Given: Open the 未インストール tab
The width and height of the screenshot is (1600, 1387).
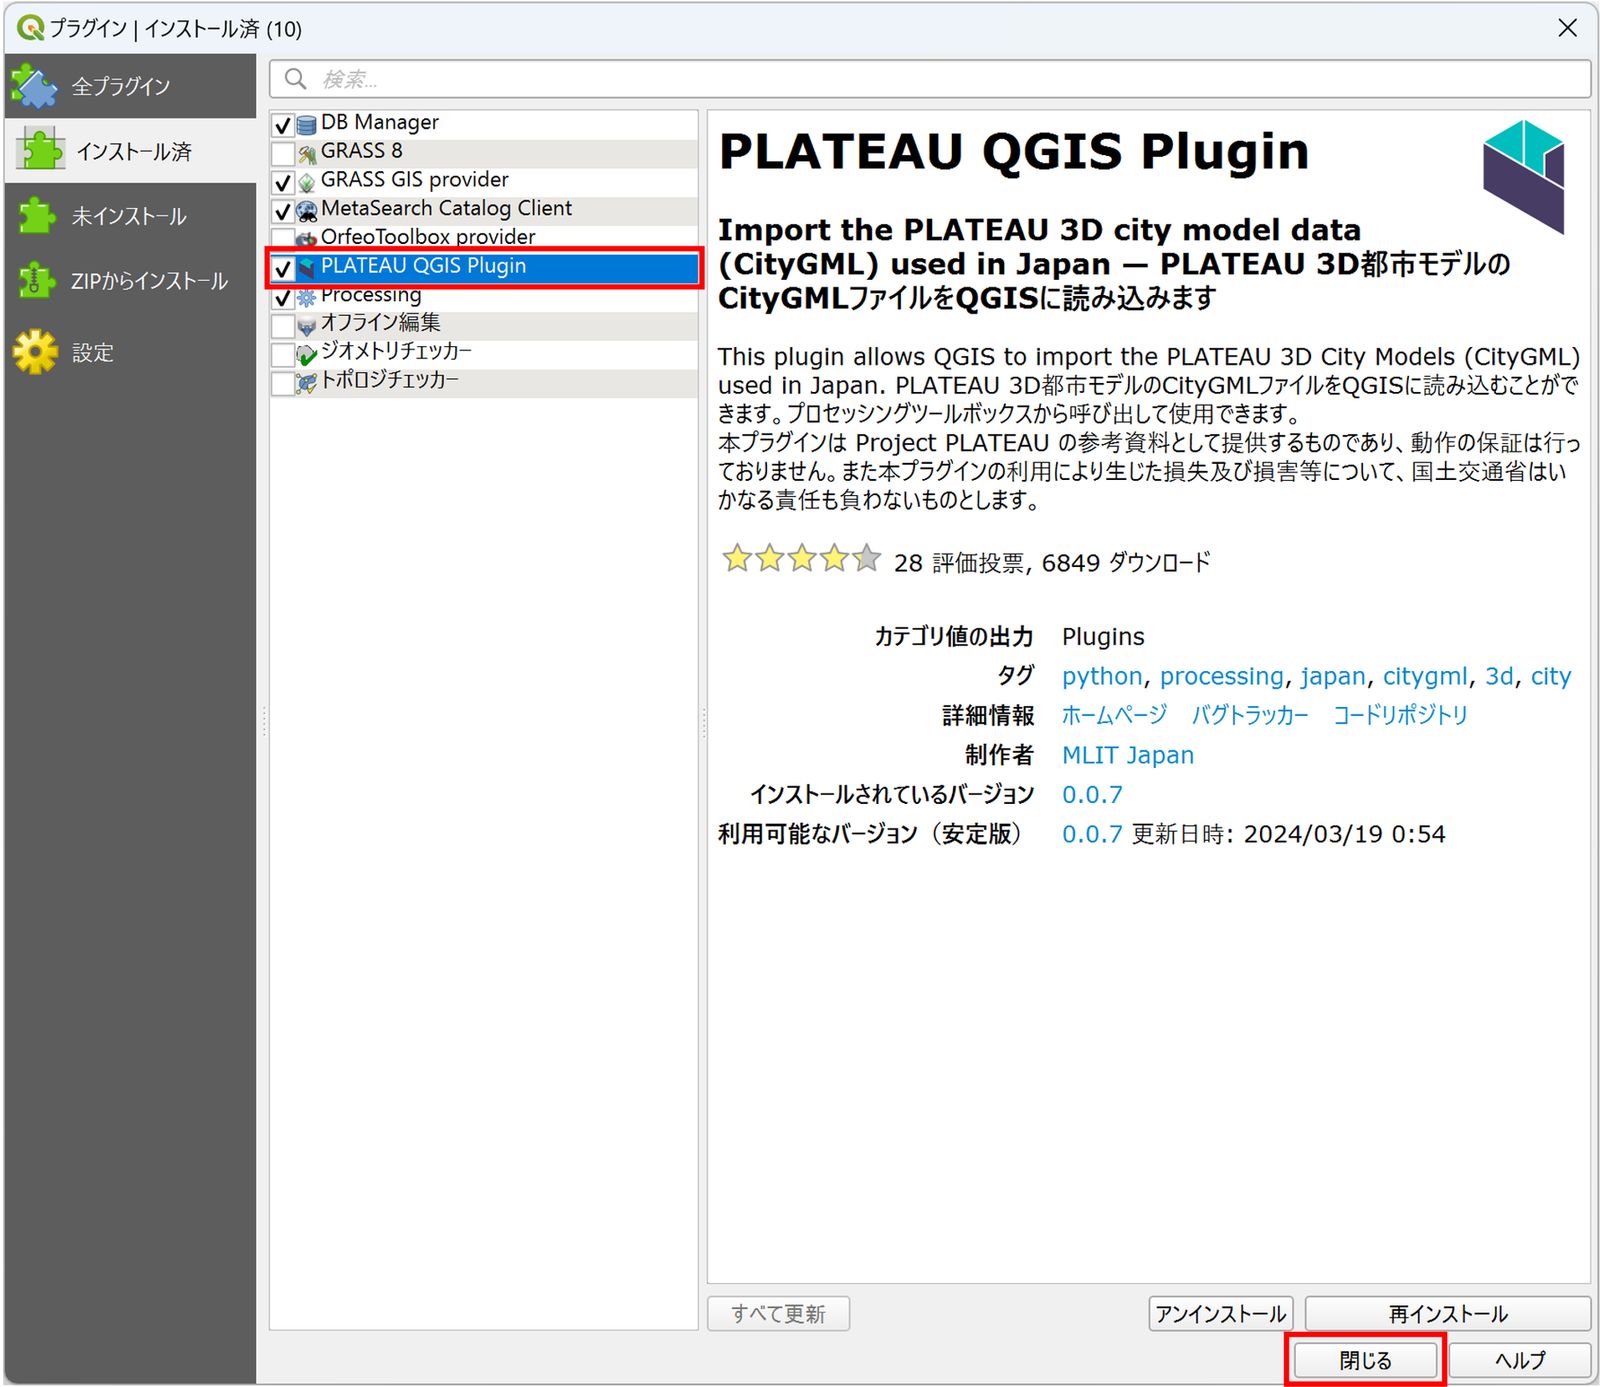Looking at the screenshot, I should tap(130, 216).
